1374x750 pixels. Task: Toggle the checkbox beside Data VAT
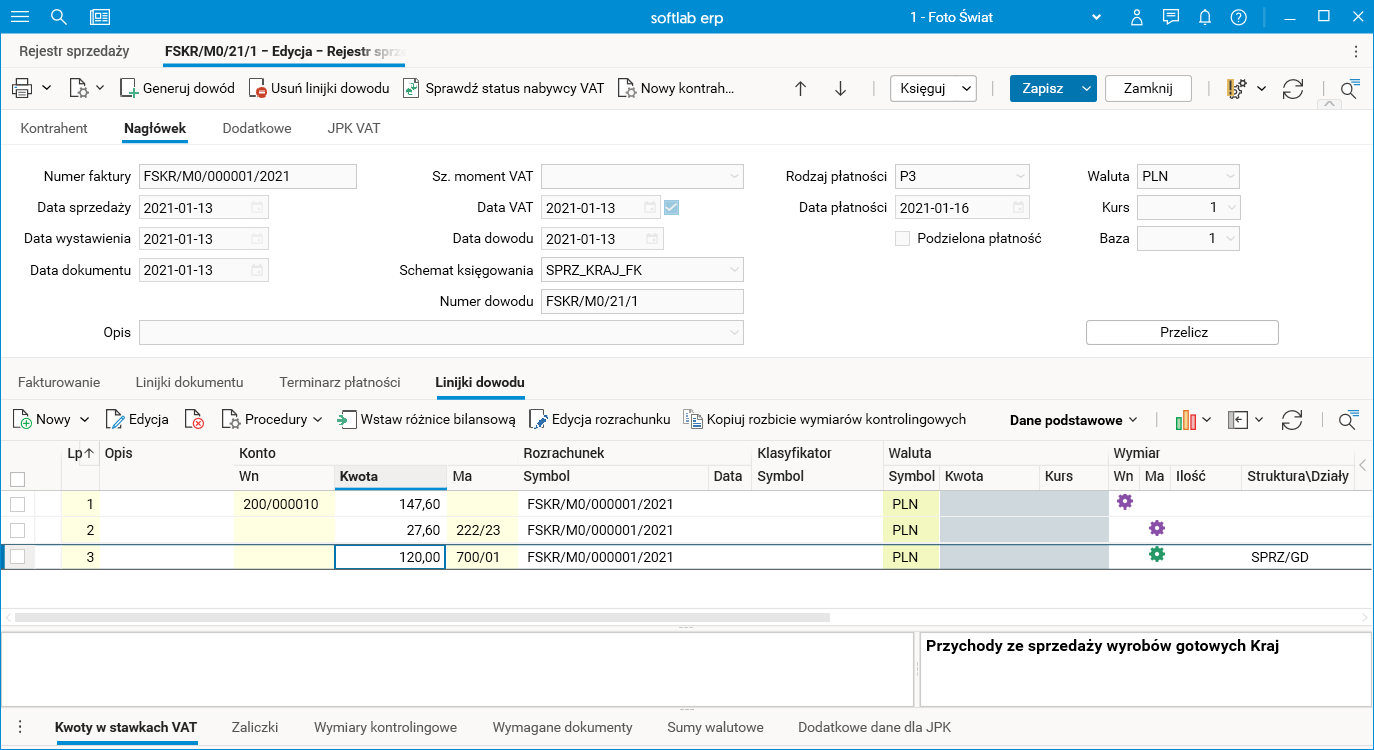672,208
